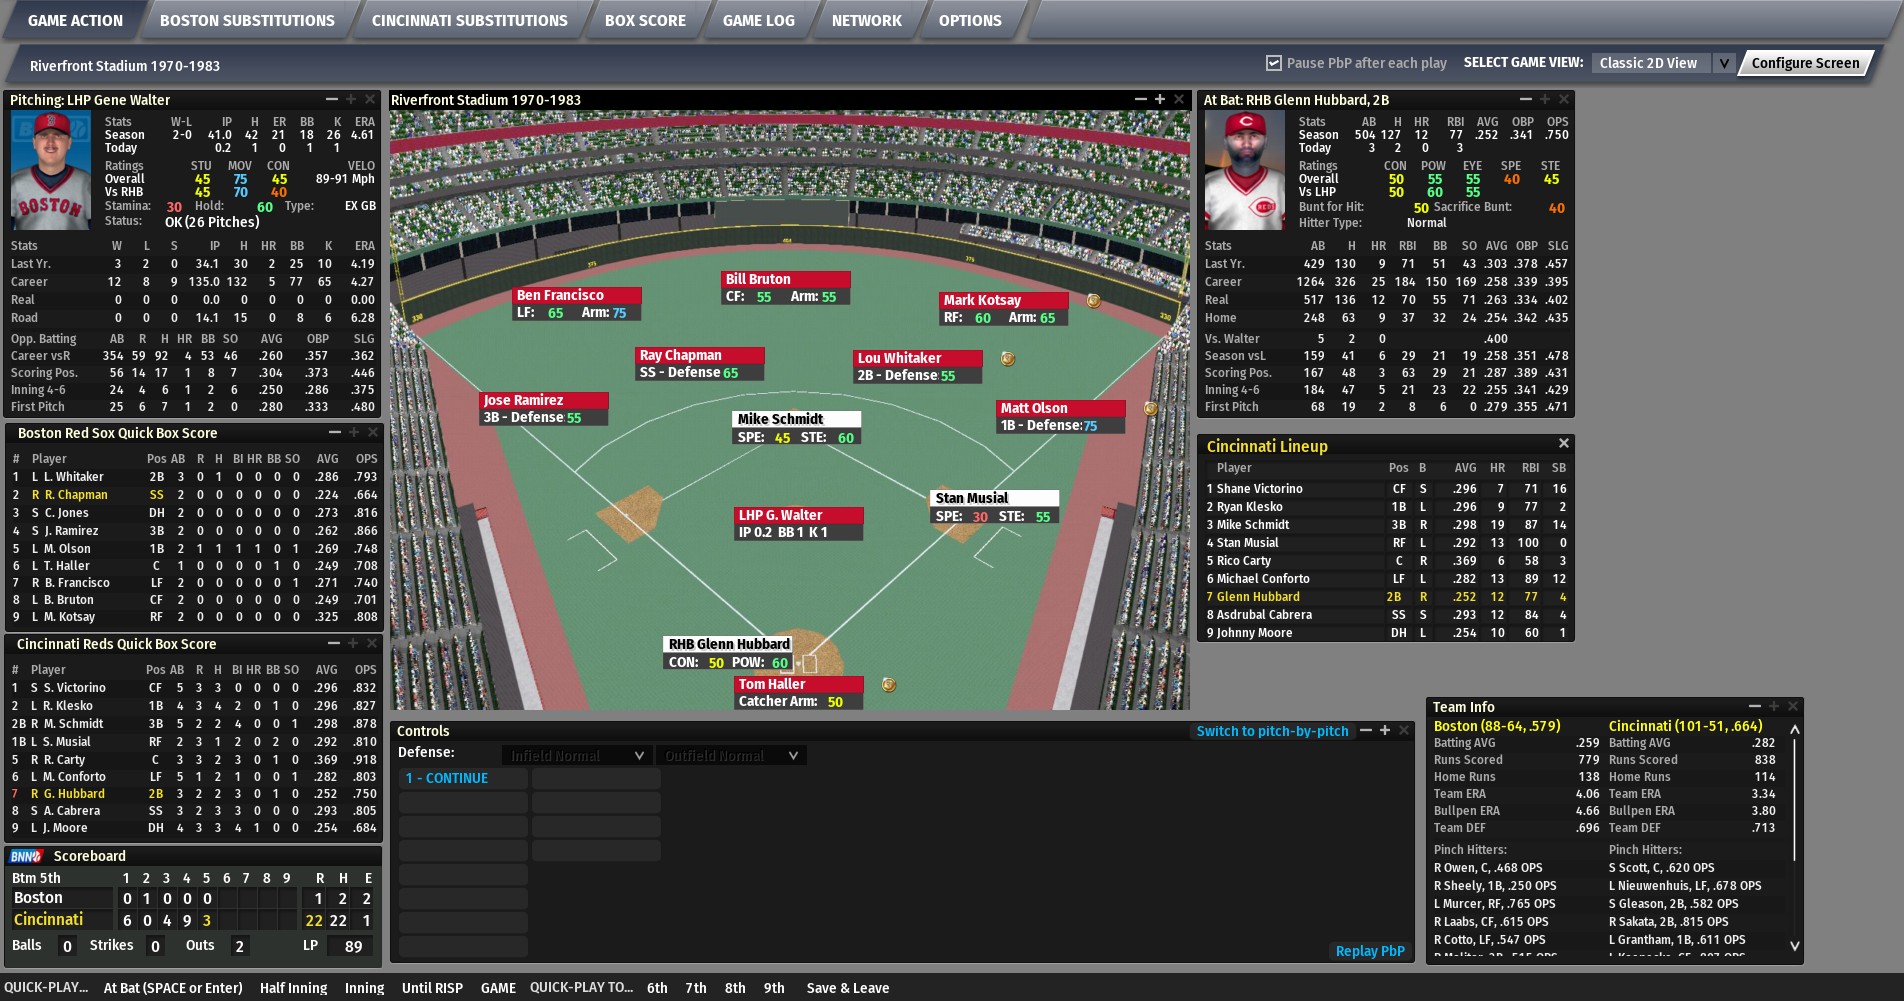Select S. Victorino in Cincinnati Quick Box Score
1904x1001 pixels.
tap(194, 688)
